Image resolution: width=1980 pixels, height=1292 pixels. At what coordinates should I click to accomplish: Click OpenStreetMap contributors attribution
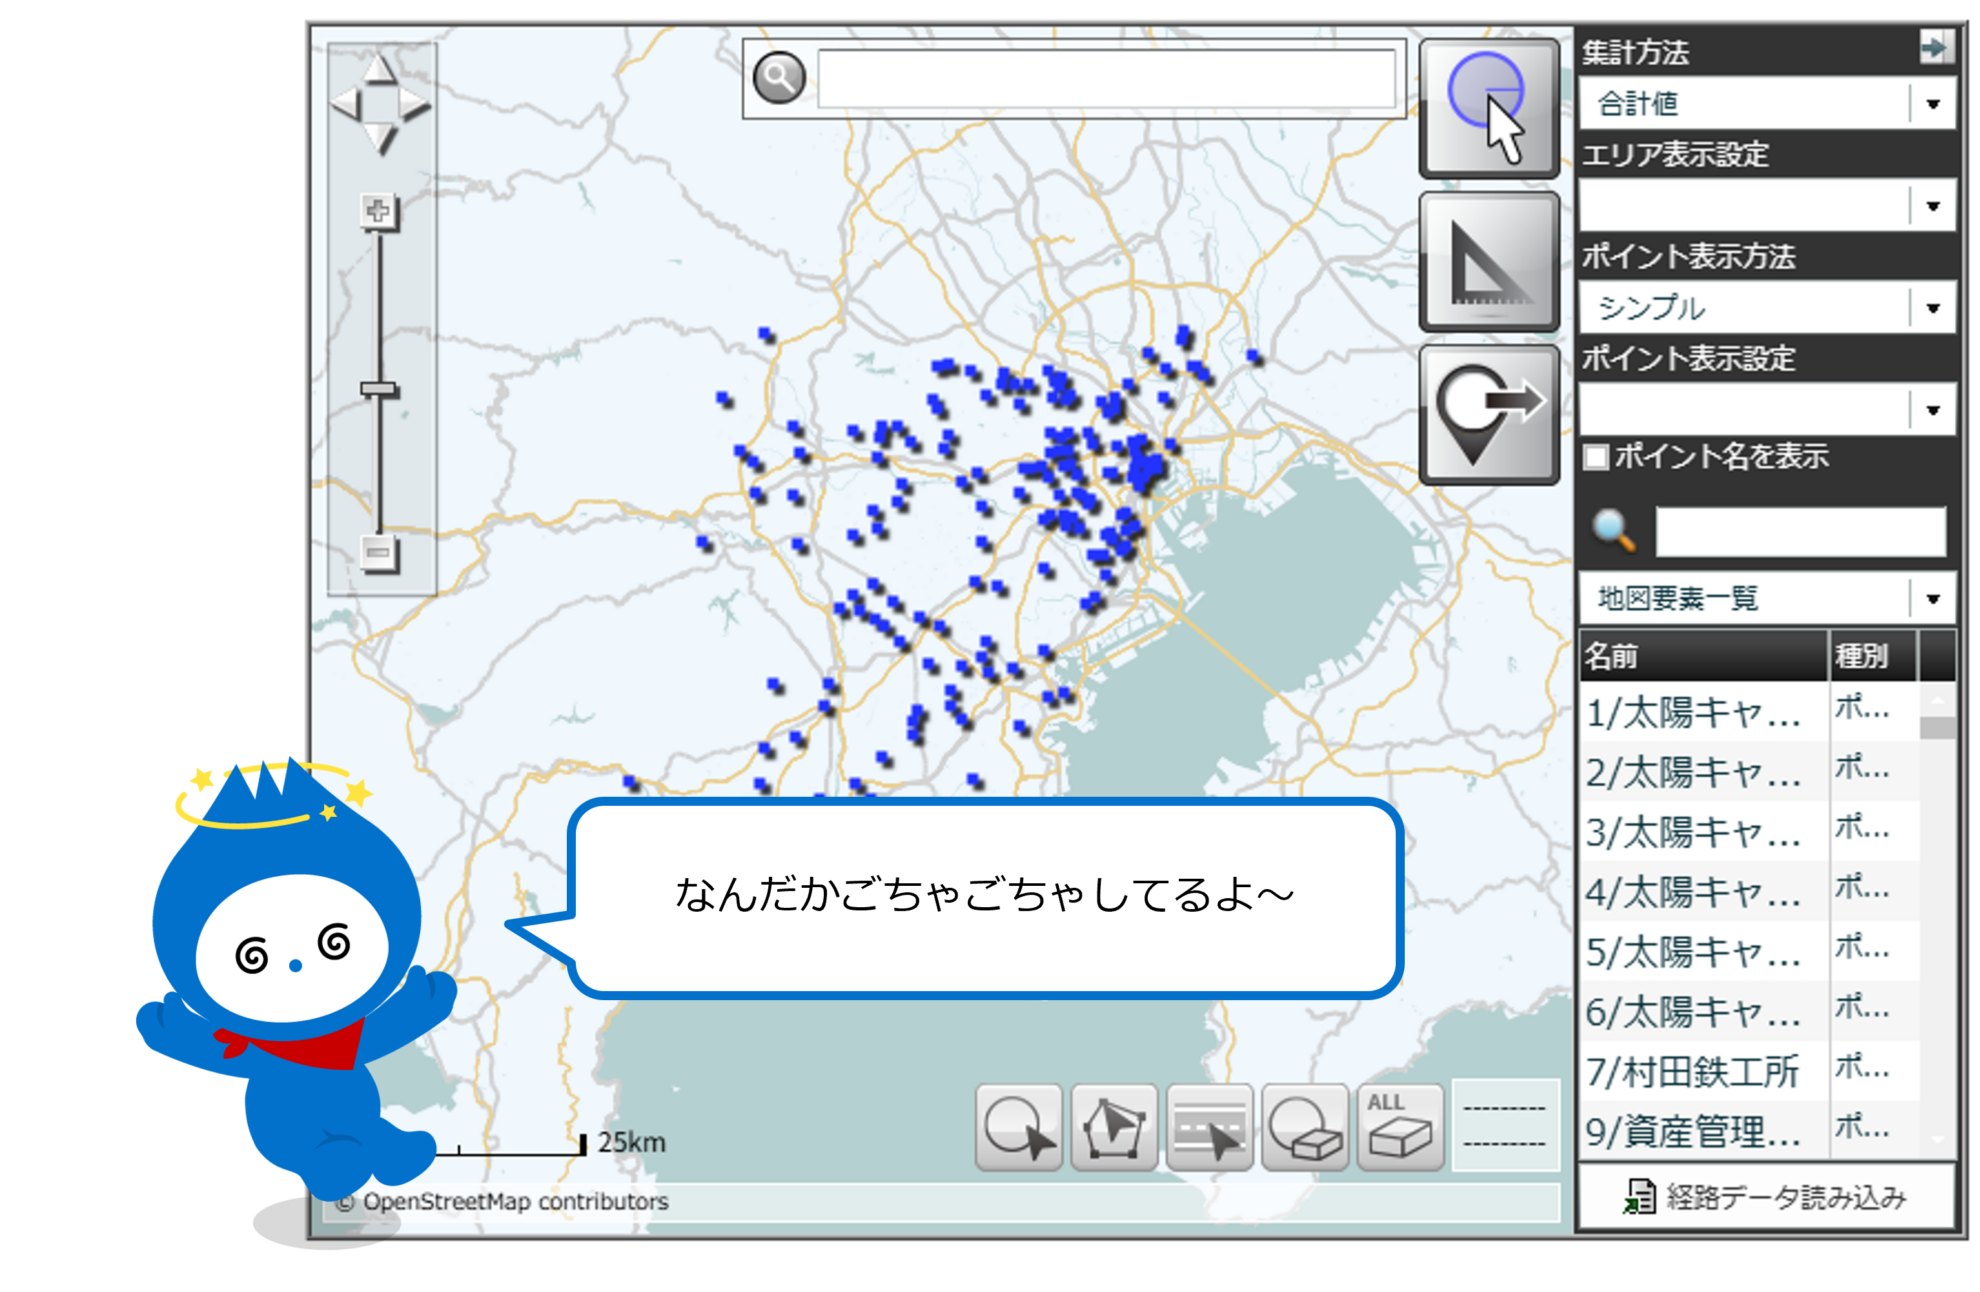pyautogui.click(x=503, y=1201)
